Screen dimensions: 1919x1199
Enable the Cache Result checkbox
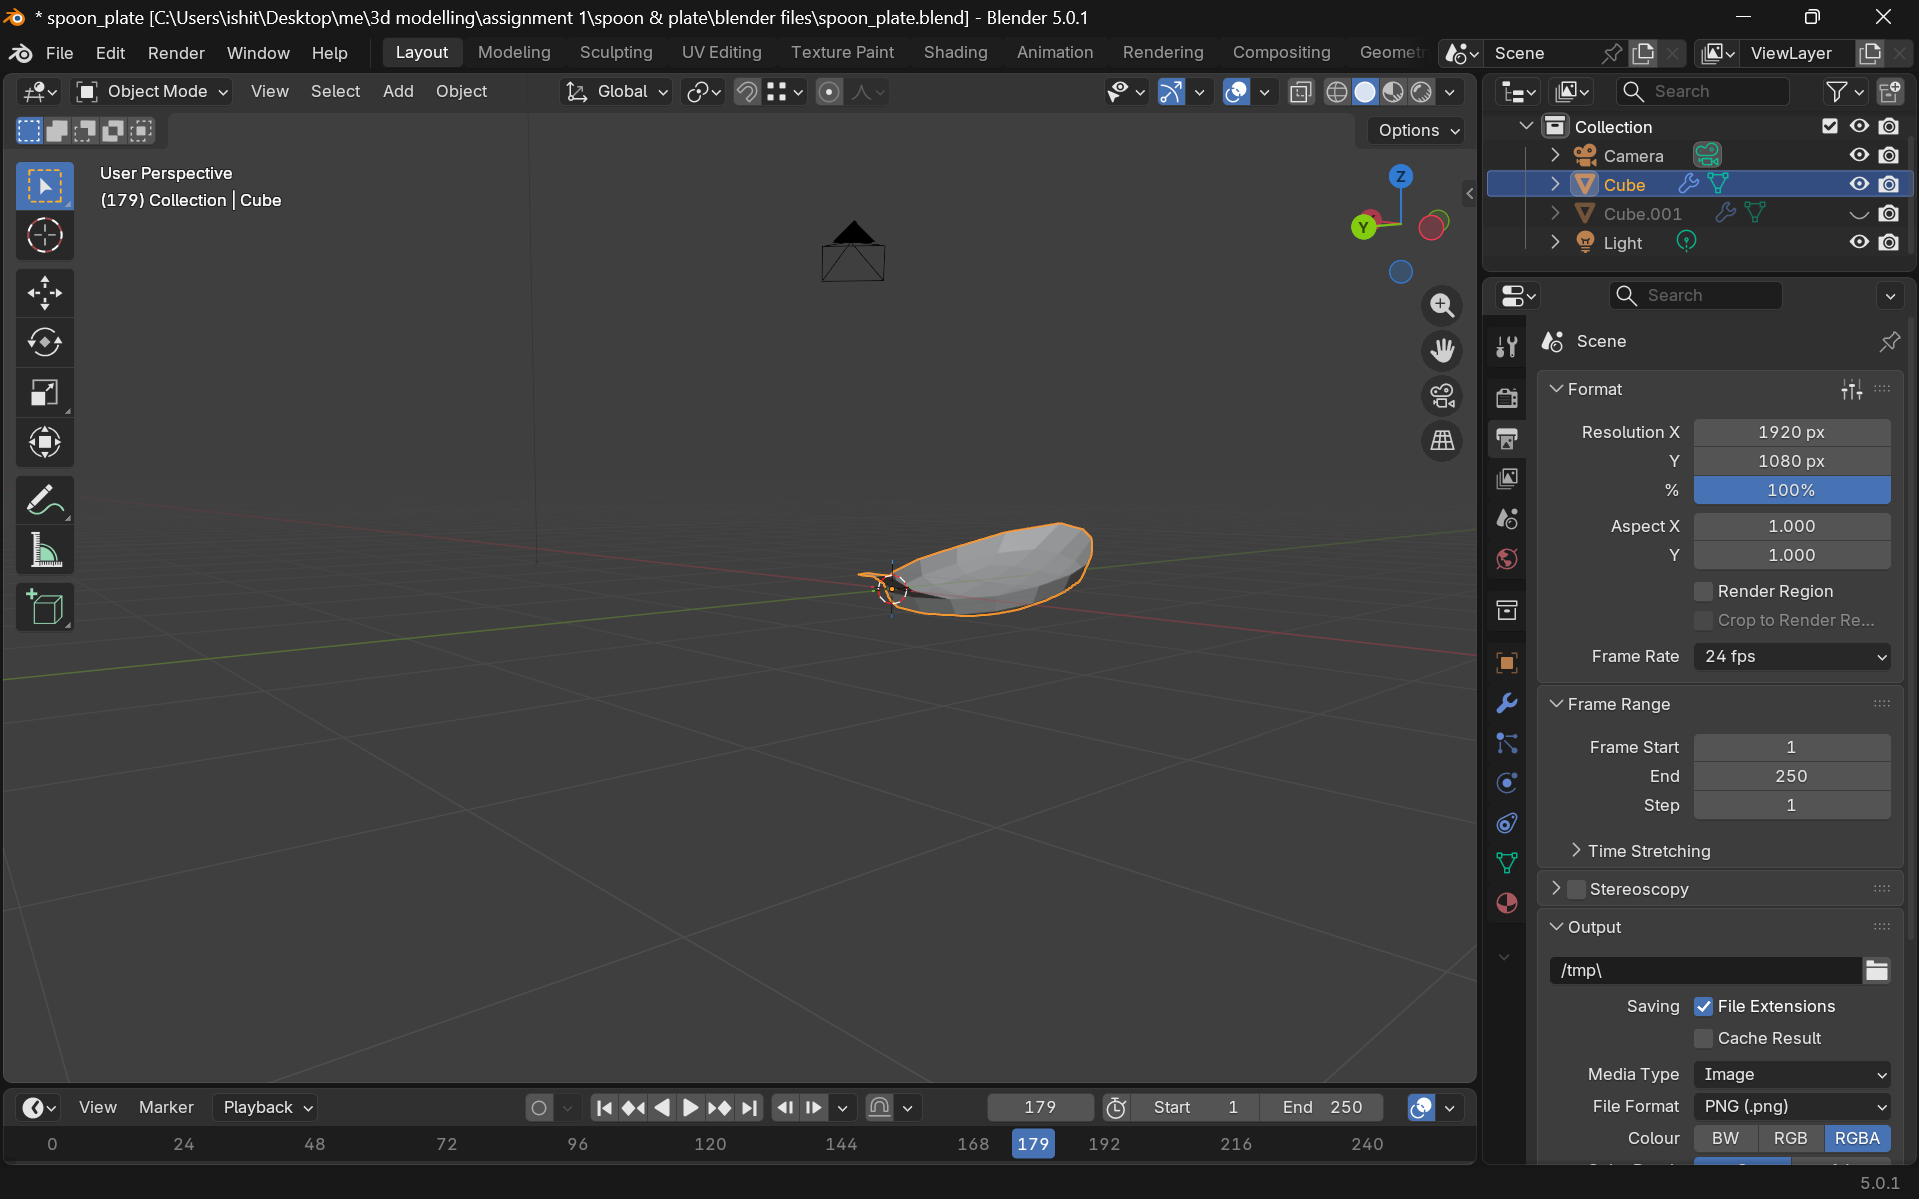[1704, 1038]
